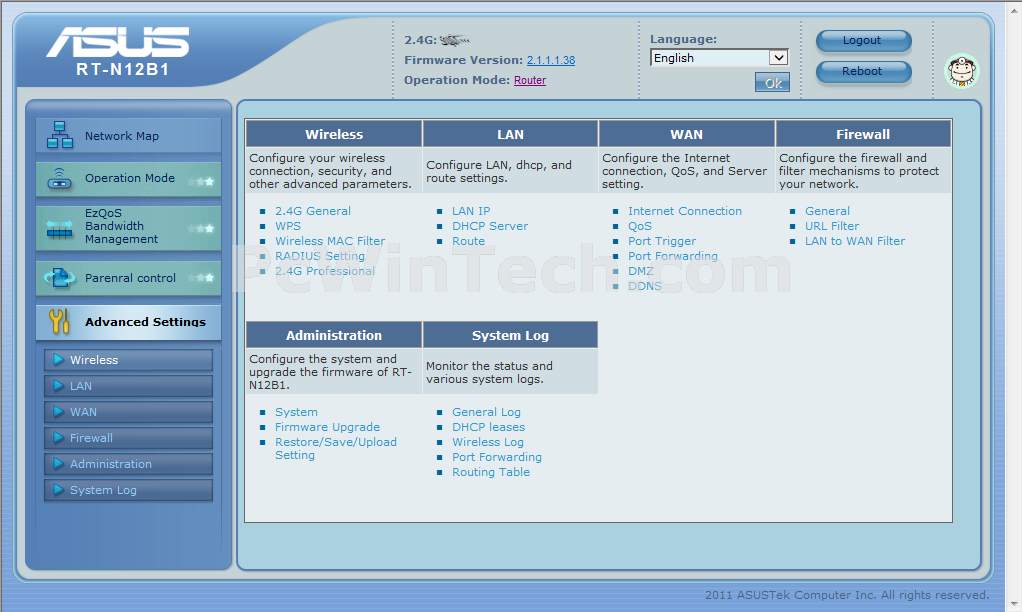Click the EzQoS Bandwidth Management icon

[60, 228]
